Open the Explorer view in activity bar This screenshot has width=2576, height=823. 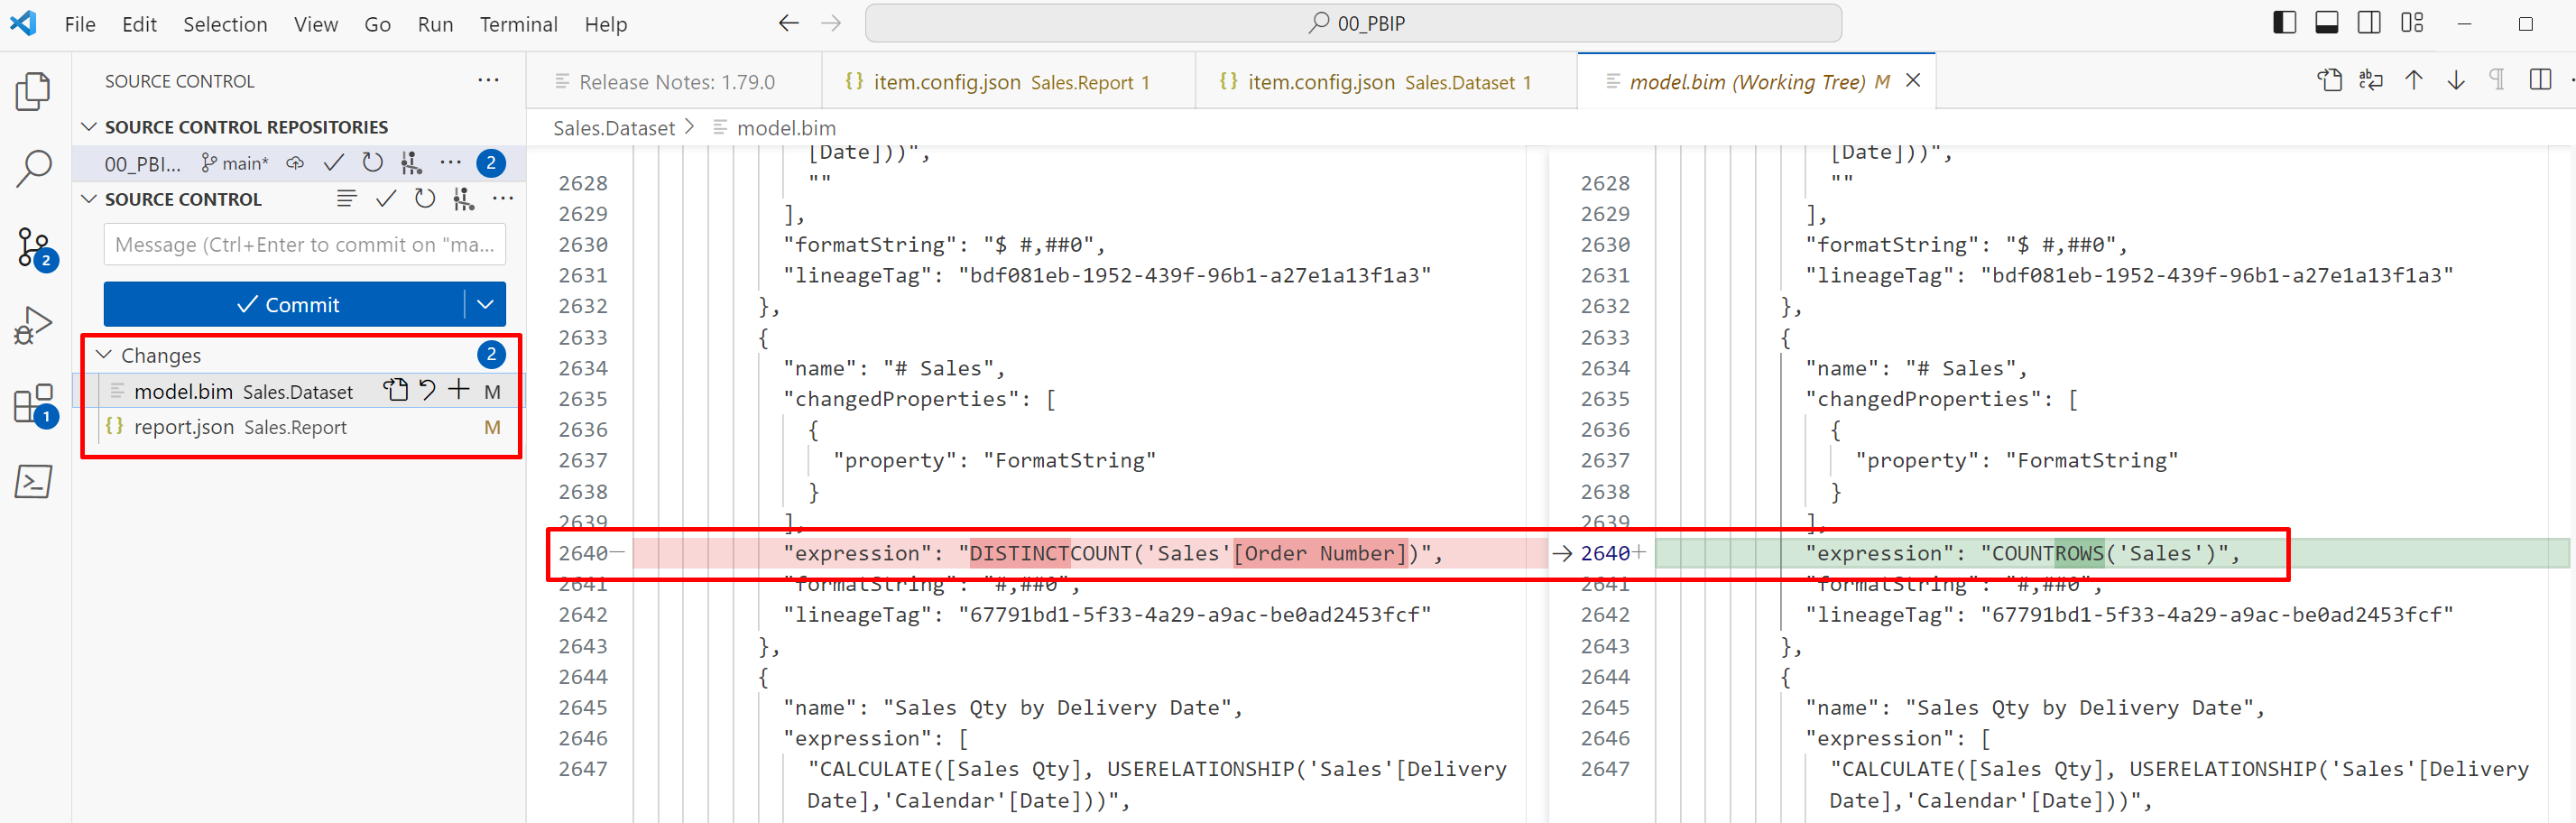(33, 90)
